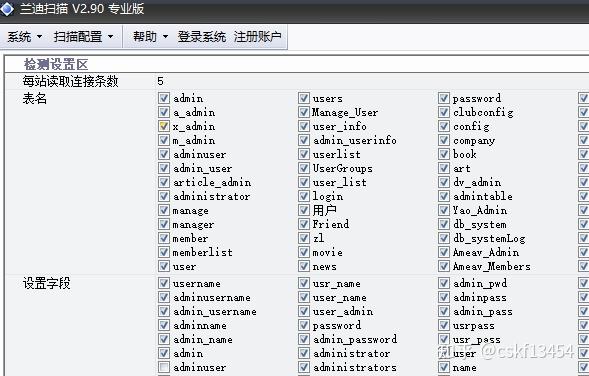Open the 系统 menu

[x=25, y=37]
